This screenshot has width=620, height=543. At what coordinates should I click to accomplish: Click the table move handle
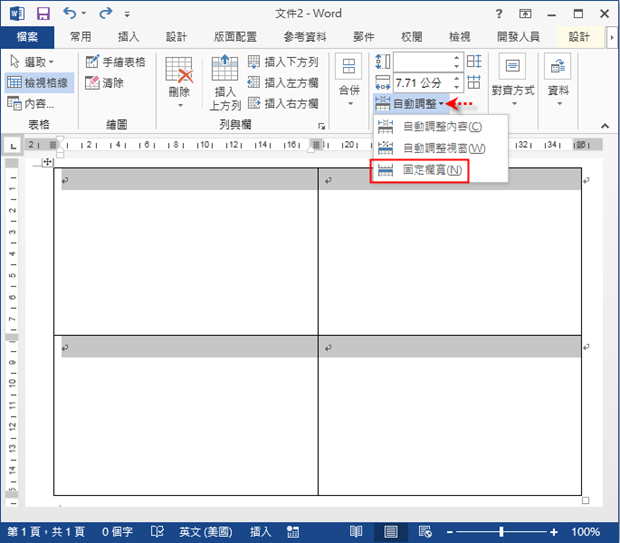click(x=47, y=162)
